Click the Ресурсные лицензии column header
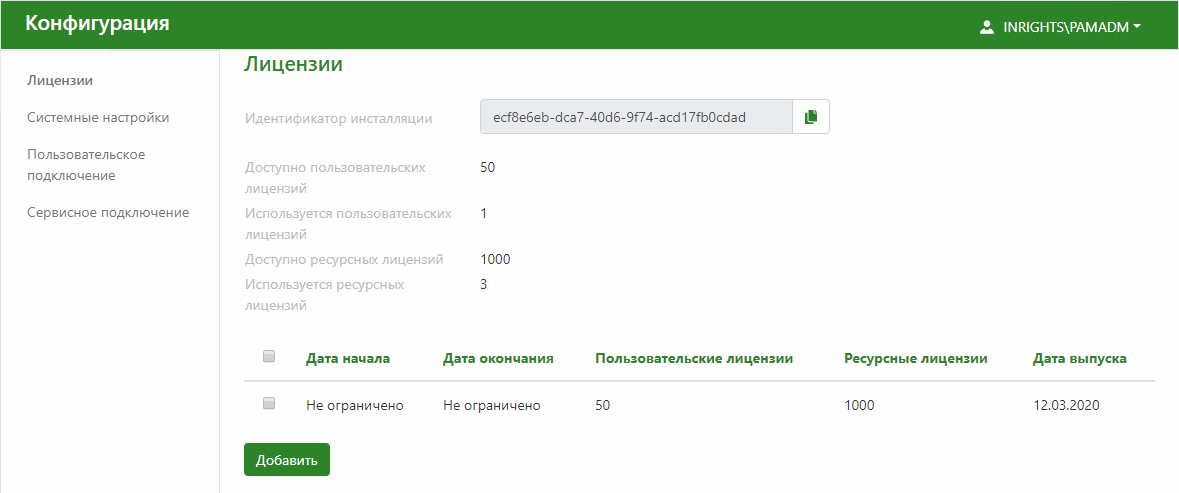This screenshot has width=1179, height=493. point(915,358)
